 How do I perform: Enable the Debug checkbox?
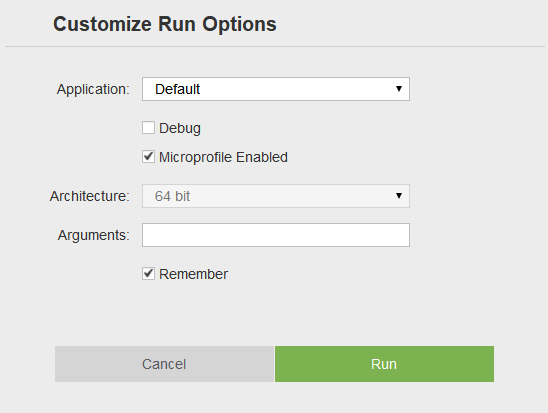tap(148, 128)
